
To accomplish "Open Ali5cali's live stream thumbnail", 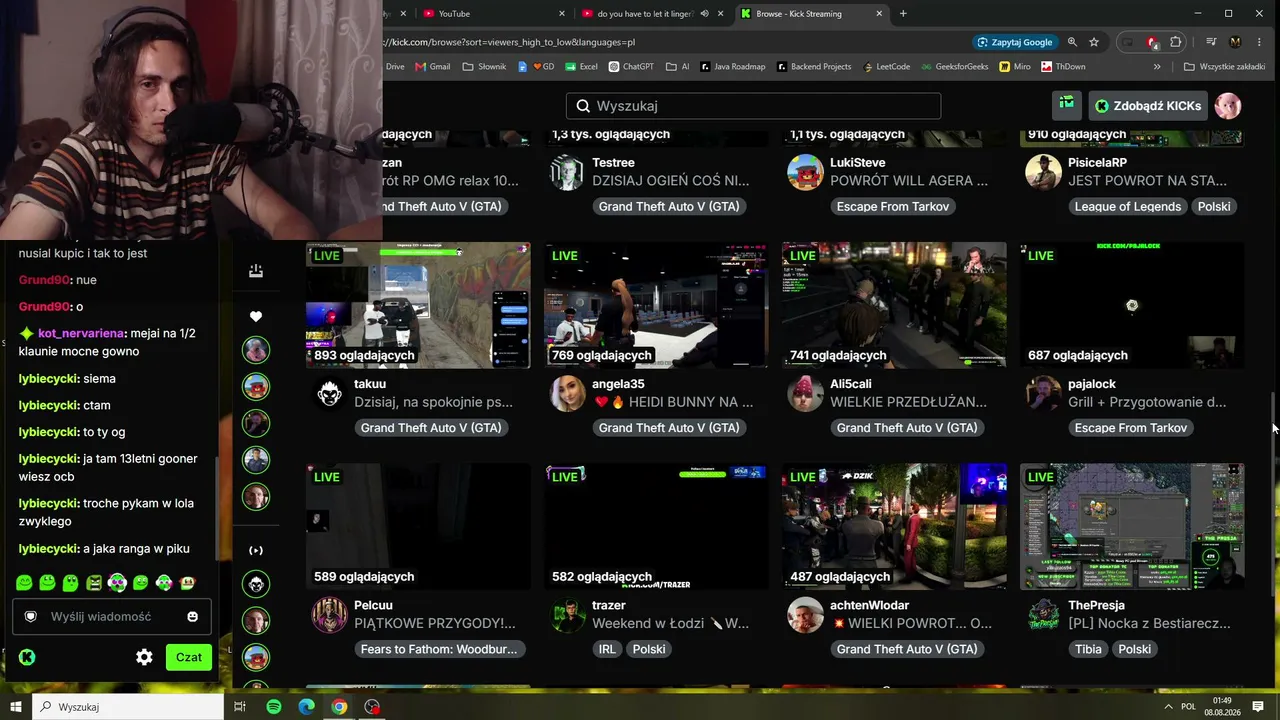I will click(x=894, y=305).
